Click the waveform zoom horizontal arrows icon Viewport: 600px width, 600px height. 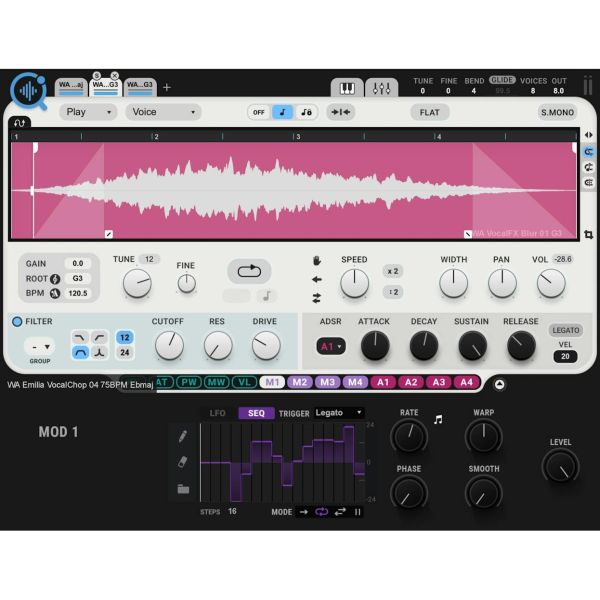coord(589,135)
